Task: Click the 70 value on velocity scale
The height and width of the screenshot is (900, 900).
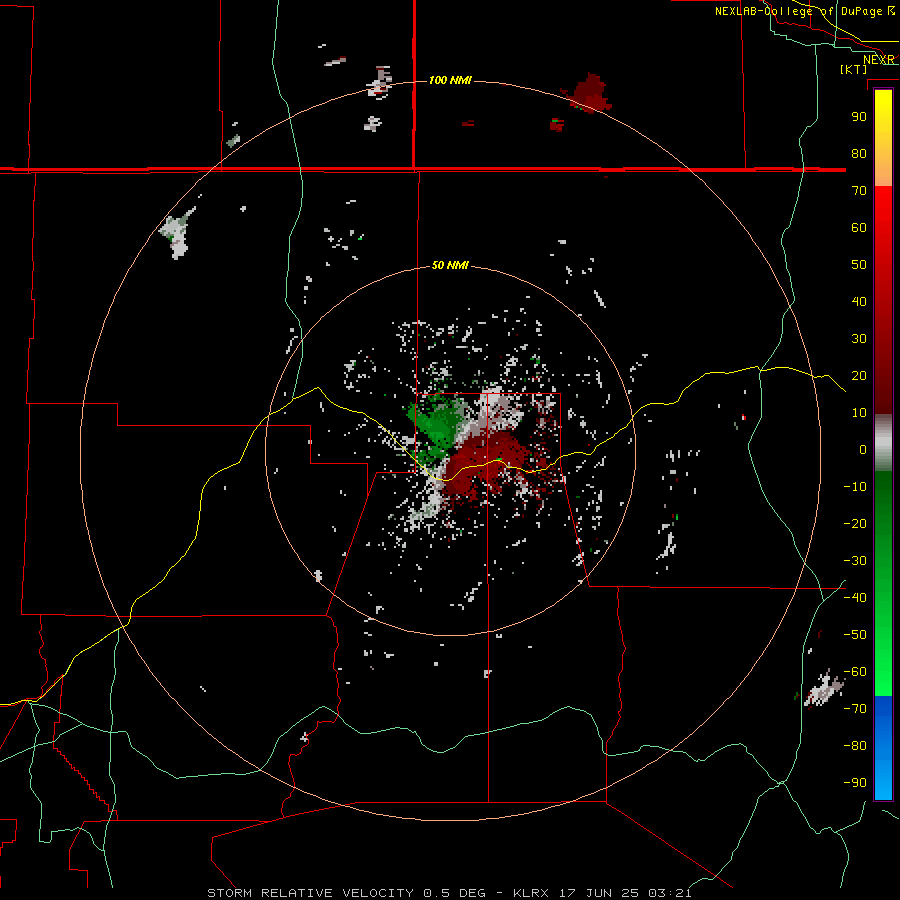Action: coord(859,191)
